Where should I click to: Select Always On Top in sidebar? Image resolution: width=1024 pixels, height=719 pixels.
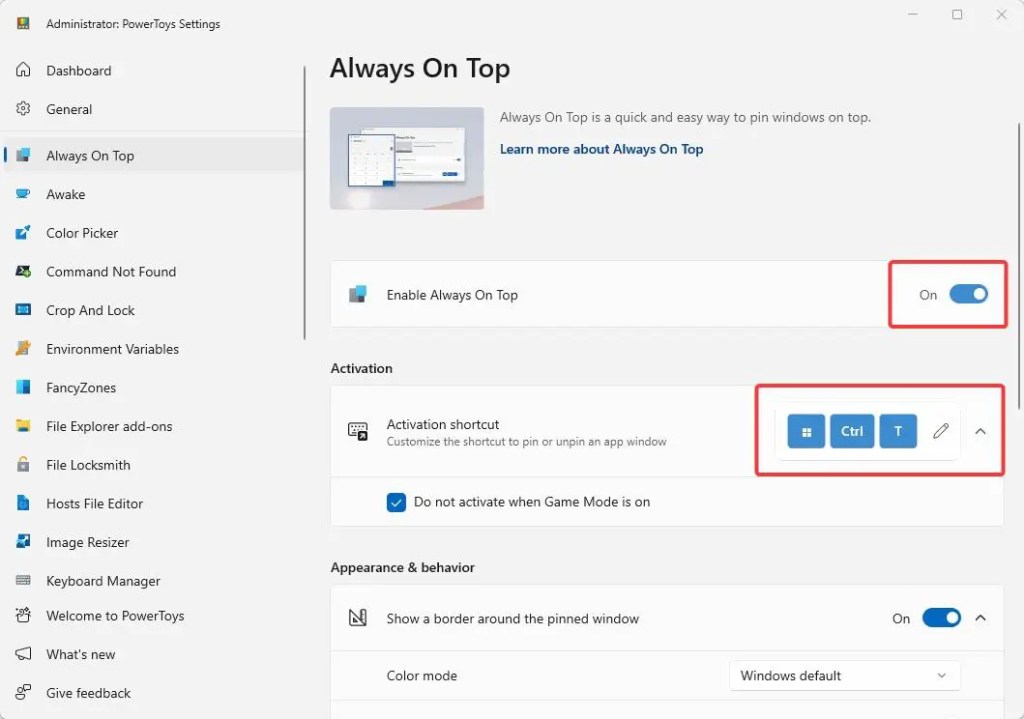(x=153, y=155)
